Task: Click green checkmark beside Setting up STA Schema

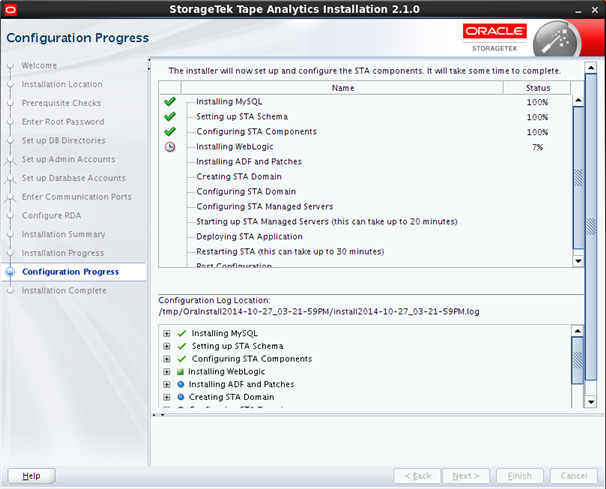Action: [170, 117]
